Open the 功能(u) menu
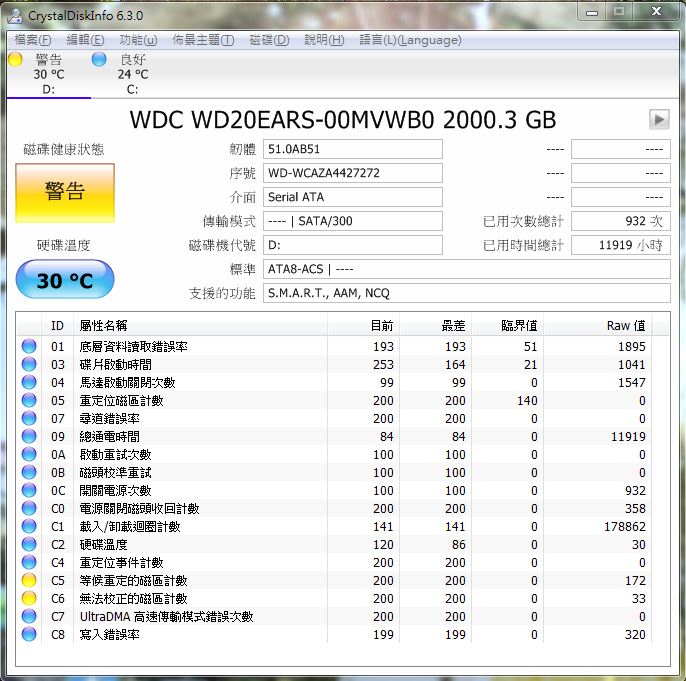This screenshot has width=686, height=681. coord(138,40)
